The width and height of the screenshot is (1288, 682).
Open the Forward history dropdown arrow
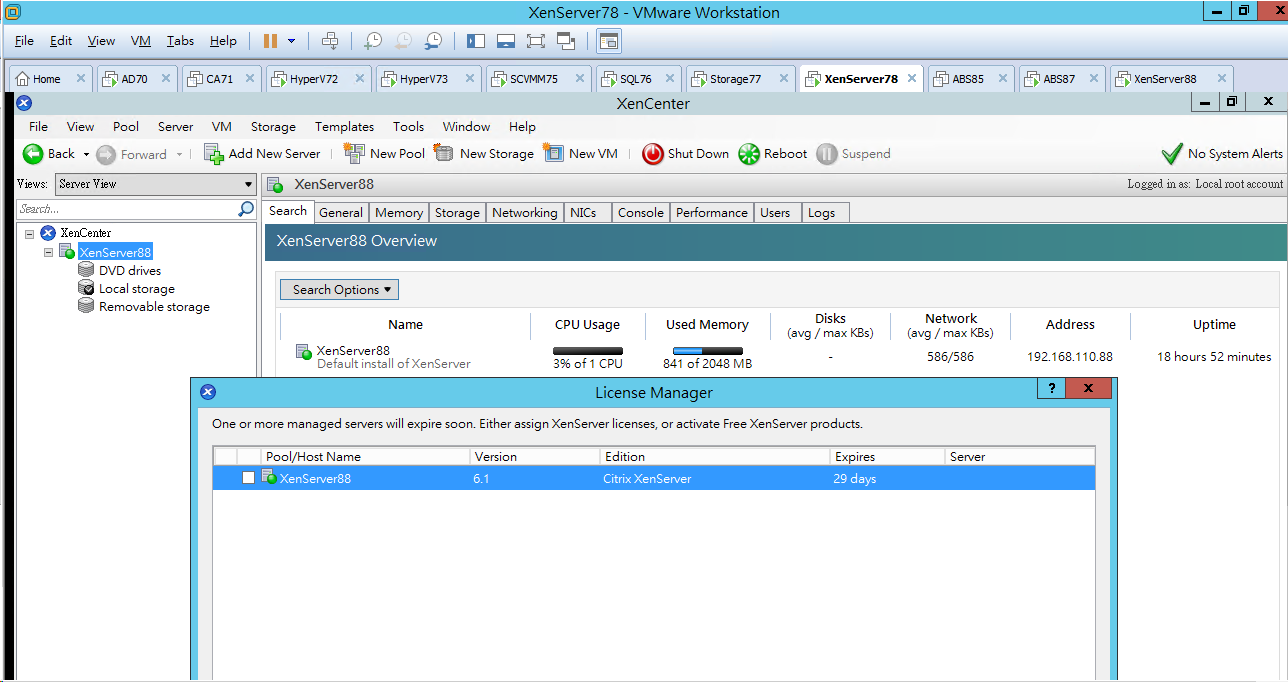[x=180, y=154]
